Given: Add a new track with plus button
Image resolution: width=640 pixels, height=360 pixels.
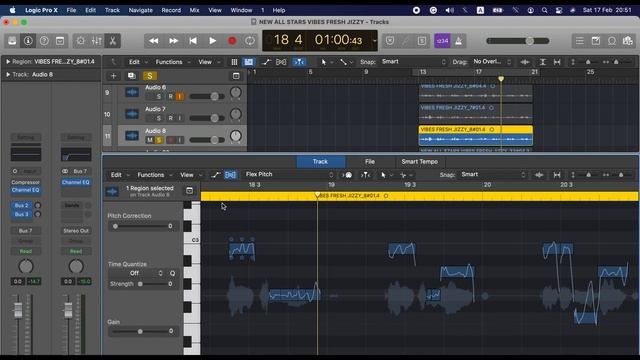Looking at the screenshot, I should (x=113, y=76).
